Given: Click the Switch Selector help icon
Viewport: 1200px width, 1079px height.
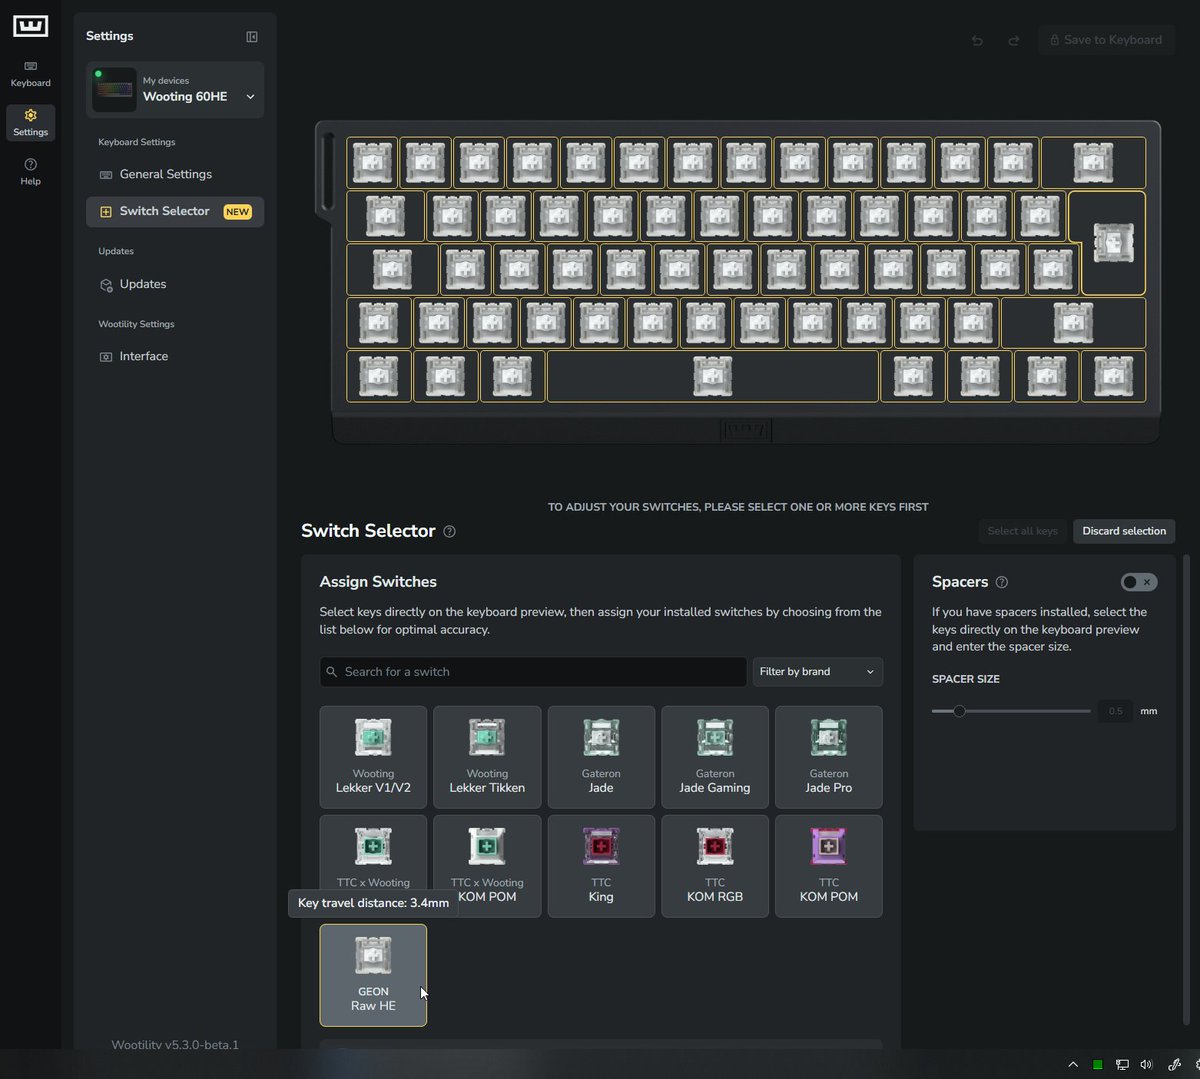Looking at the screenshot, I should (449, 532).
